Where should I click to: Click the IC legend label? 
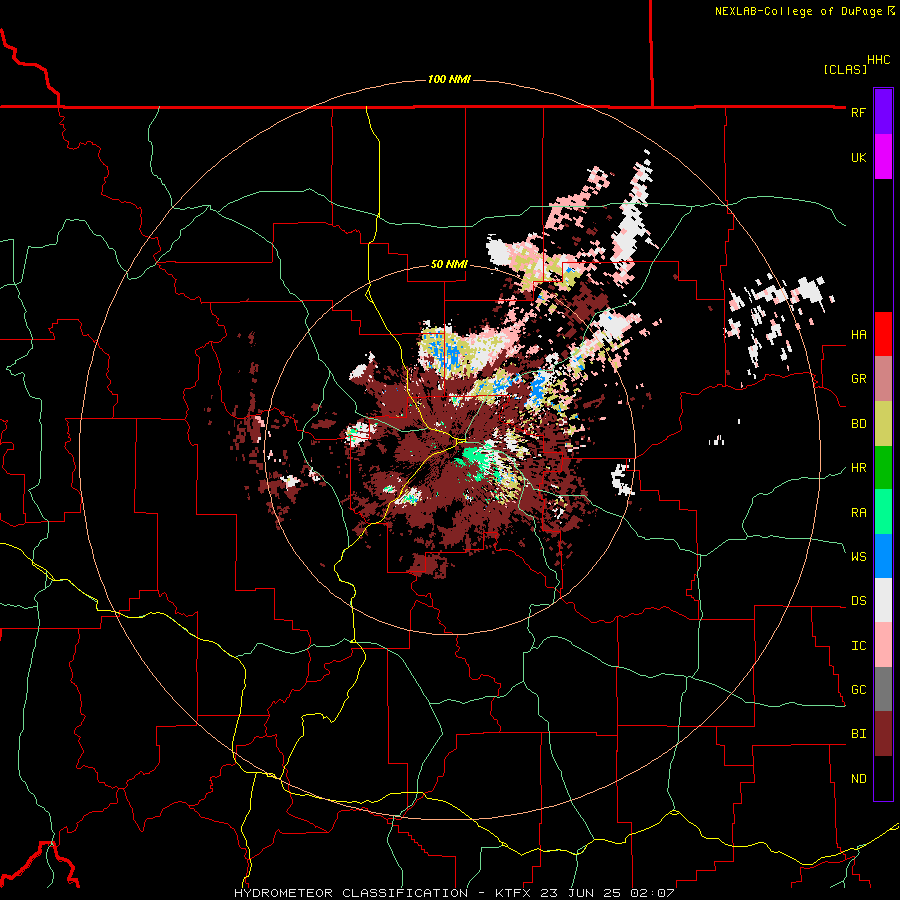(858, 646)
